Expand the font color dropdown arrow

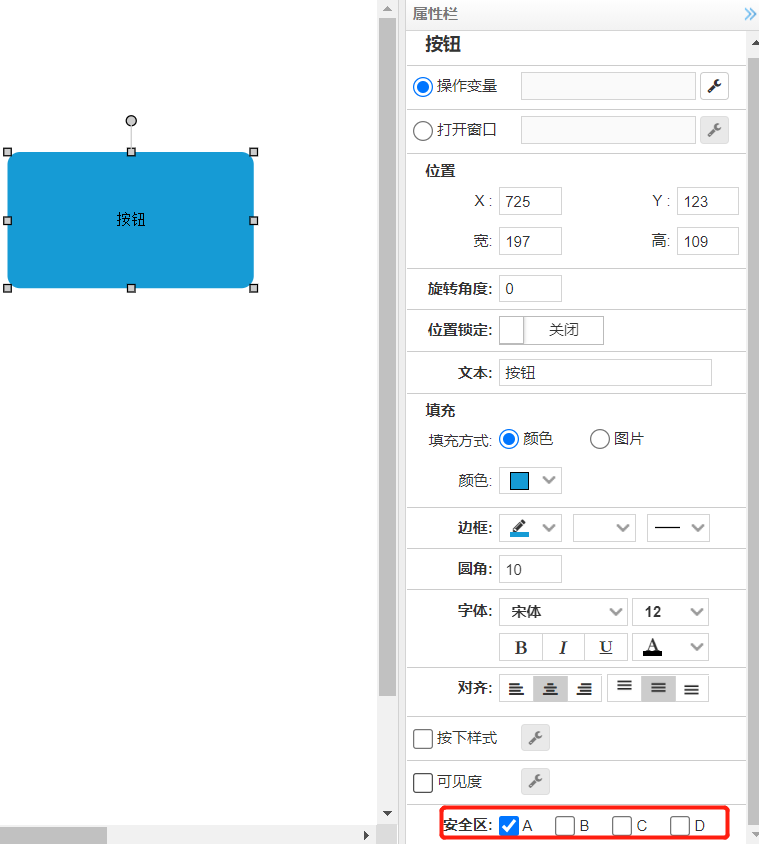[x=697, y=647]
